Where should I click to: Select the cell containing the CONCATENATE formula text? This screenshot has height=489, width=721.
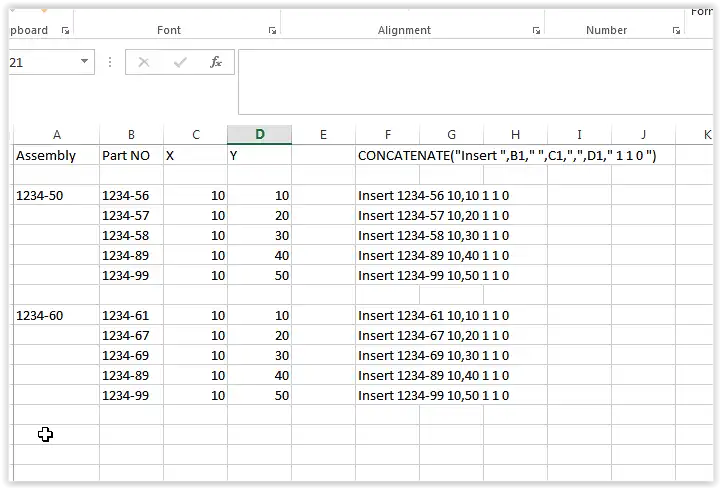(x=387, y=156)
